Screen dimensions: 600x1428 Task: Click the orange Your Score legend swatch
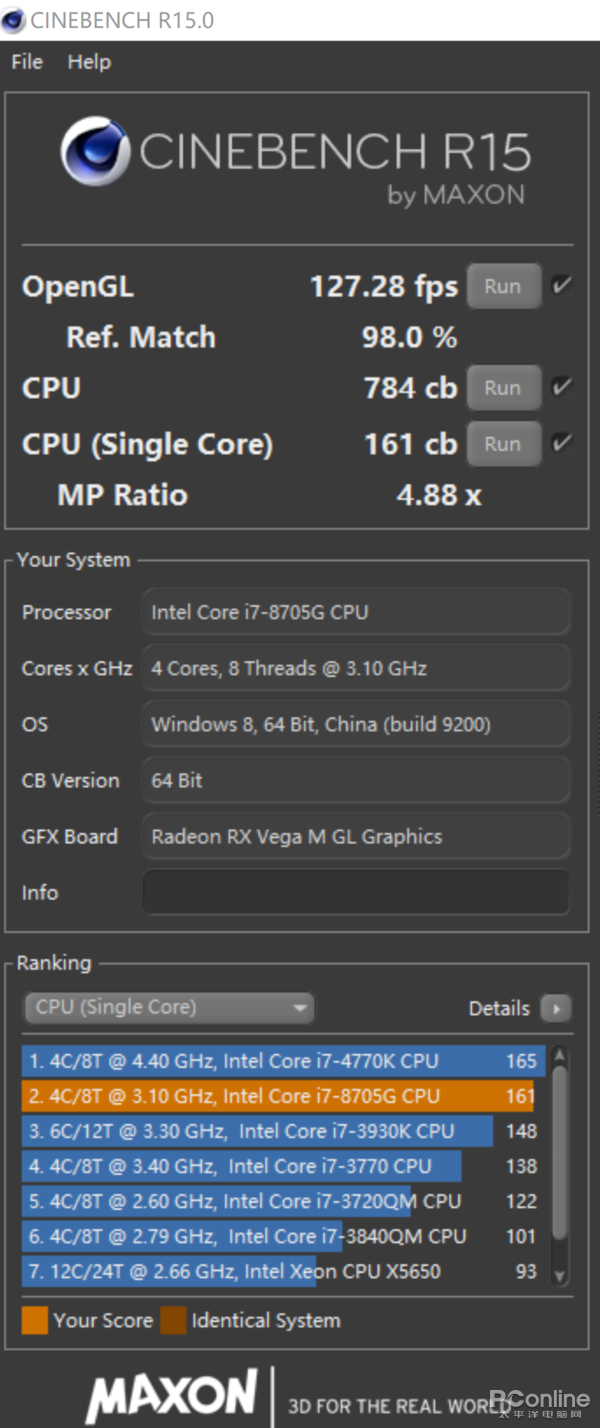click(35, 1320)
